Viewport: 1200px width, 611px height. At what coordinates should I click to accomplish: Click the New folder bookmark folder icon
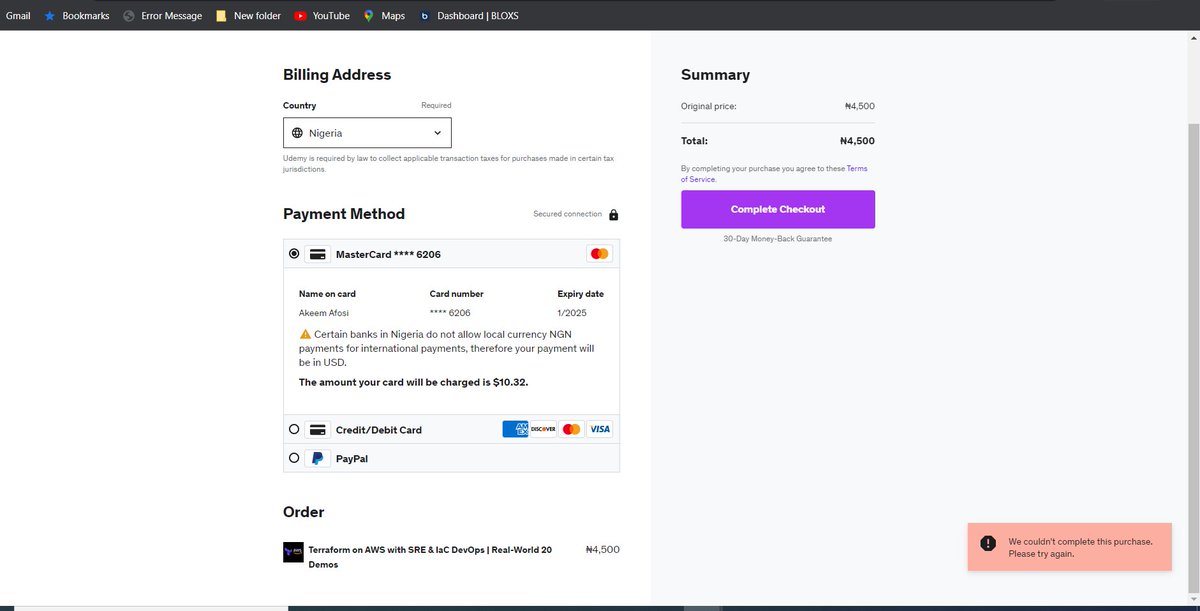[x=221, y=16]
